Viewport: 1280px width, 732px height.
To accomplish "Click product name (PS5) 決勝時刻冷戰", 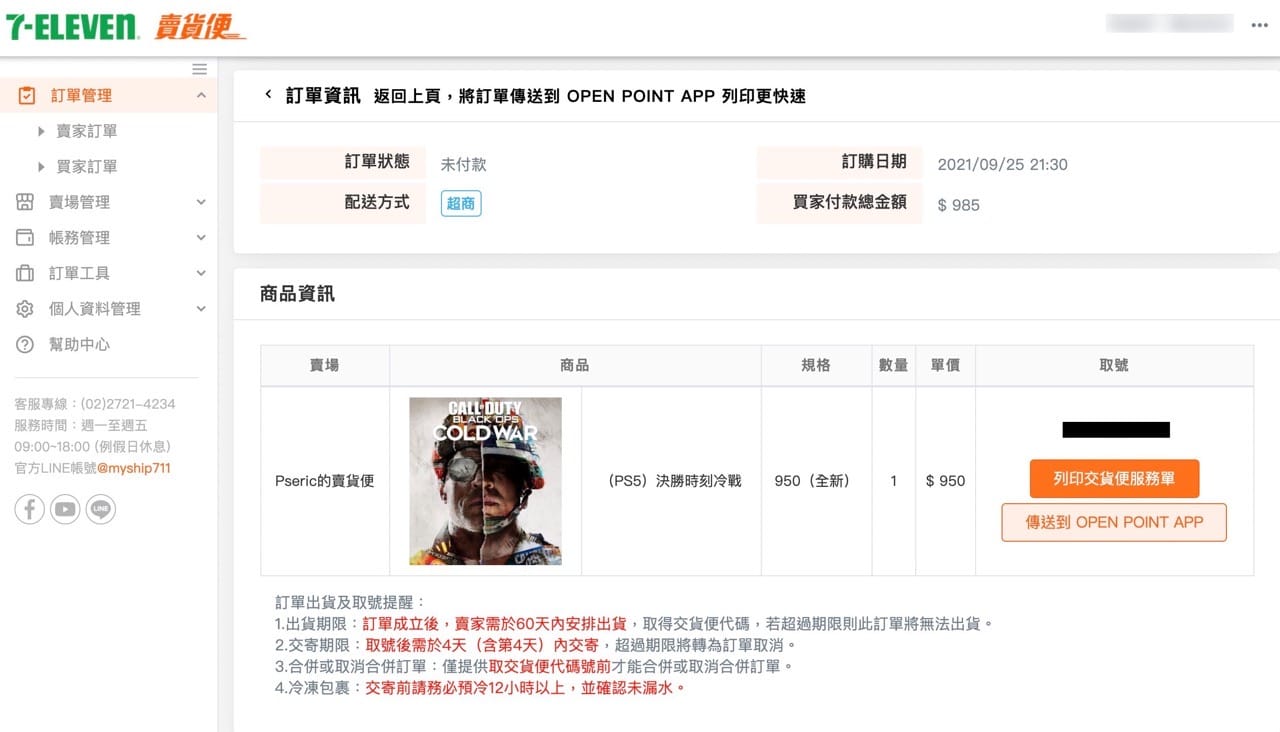I will coord(675,481).
